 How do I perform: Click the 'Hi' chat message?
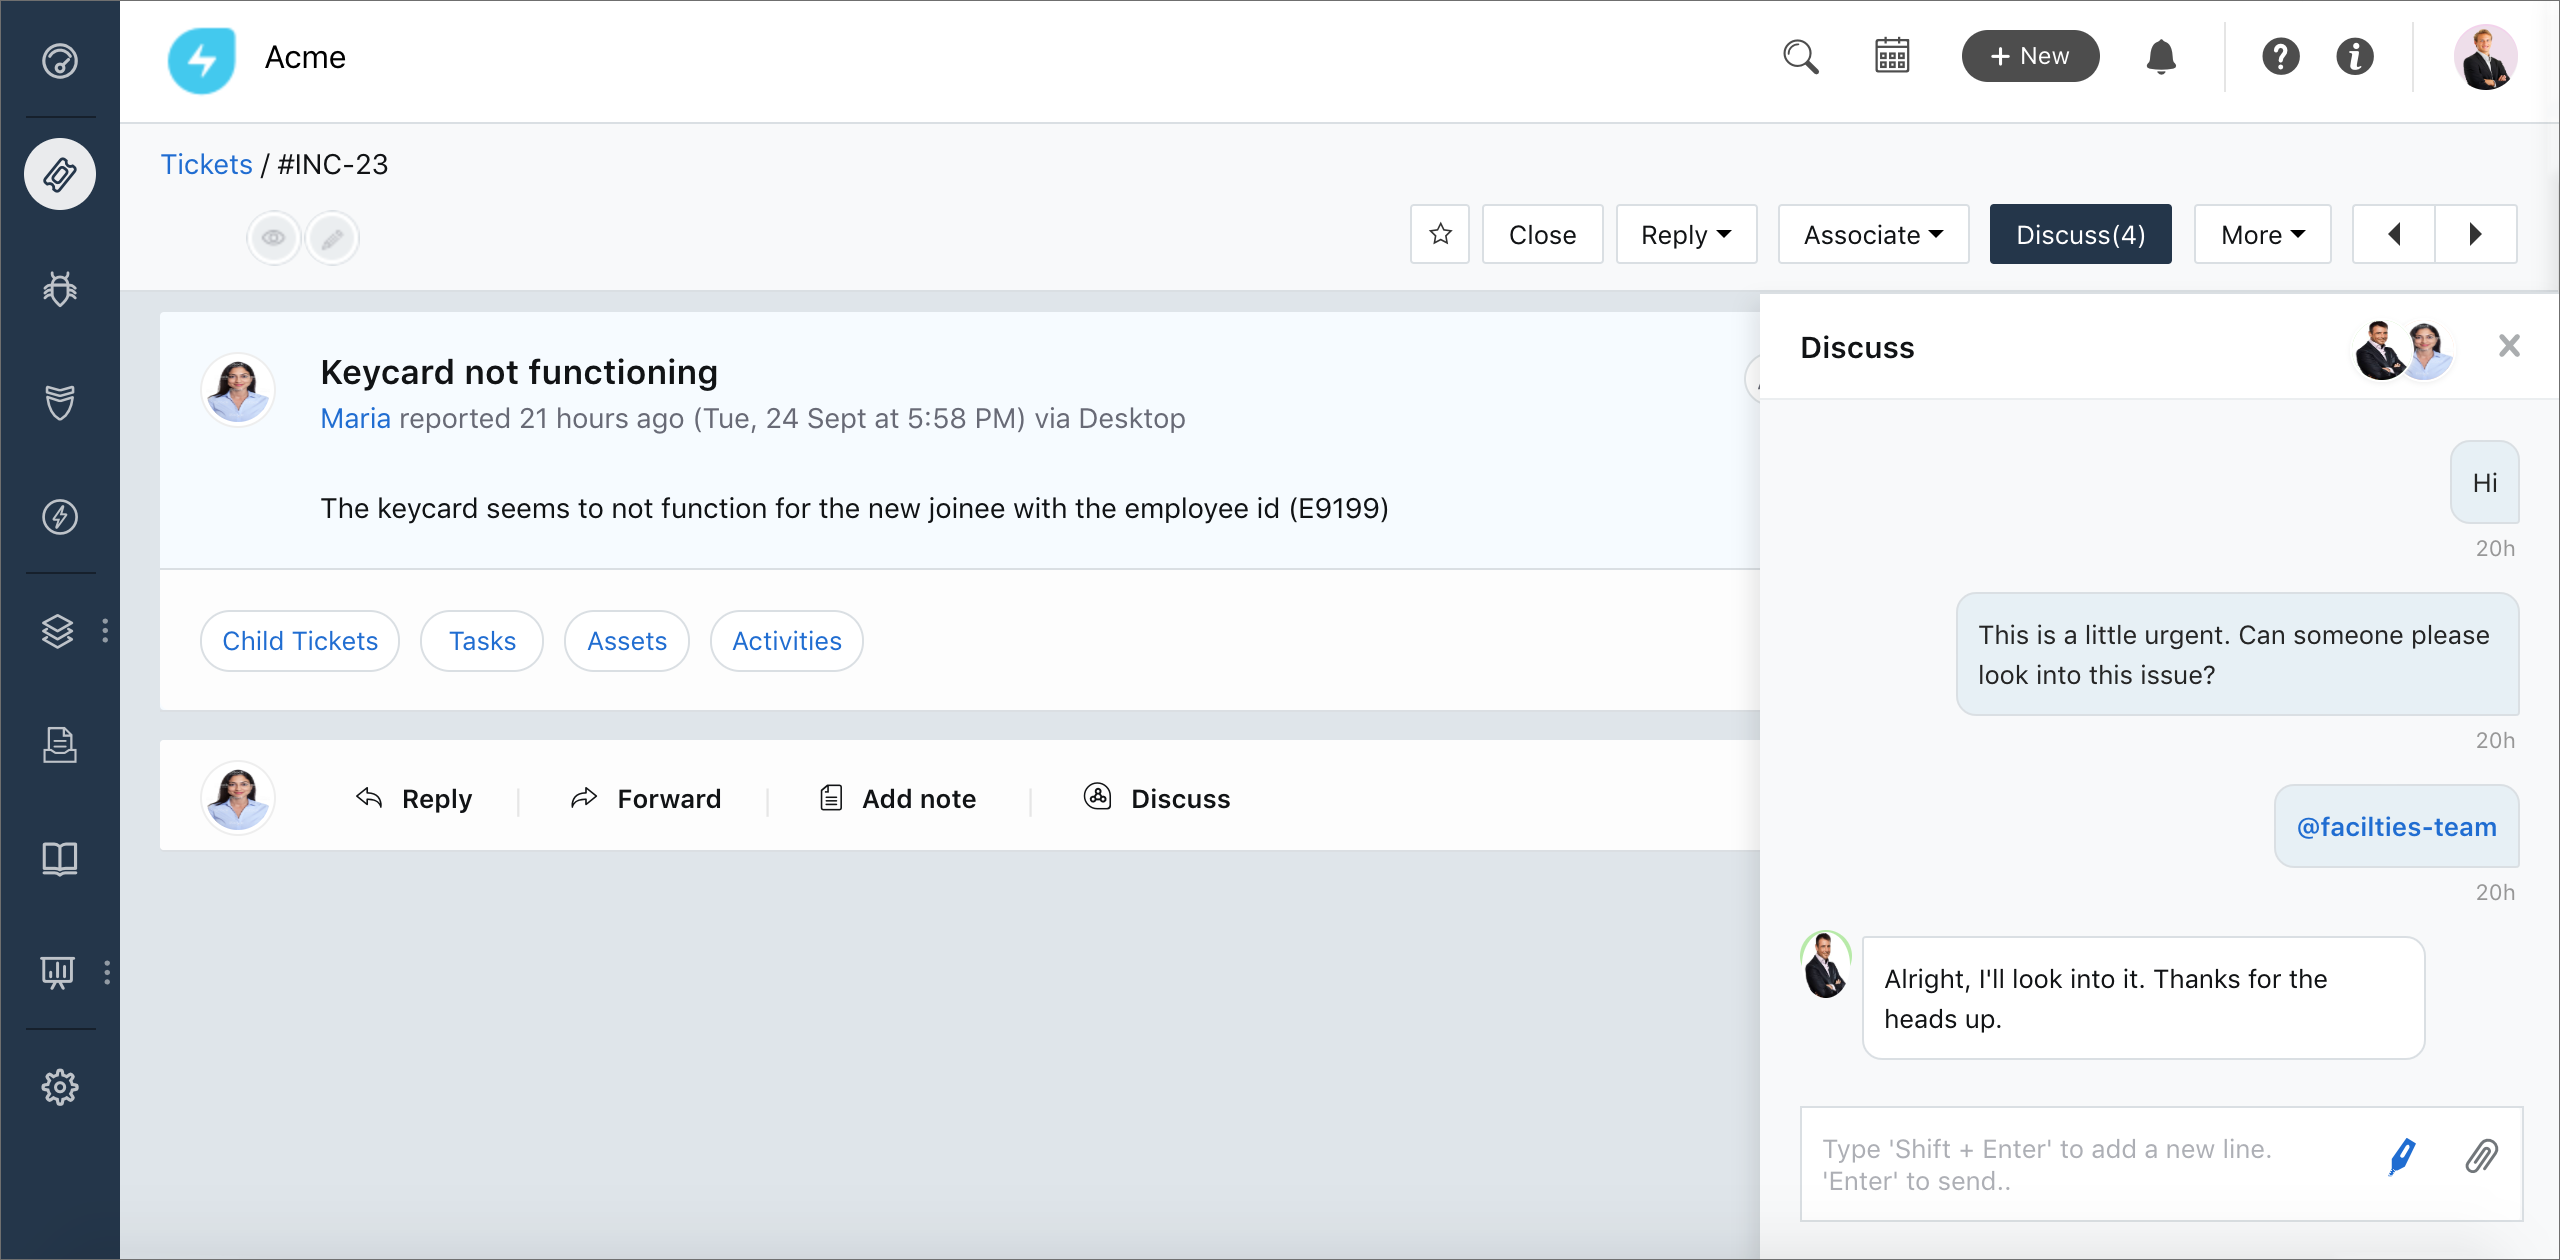tap(2485, 483)
